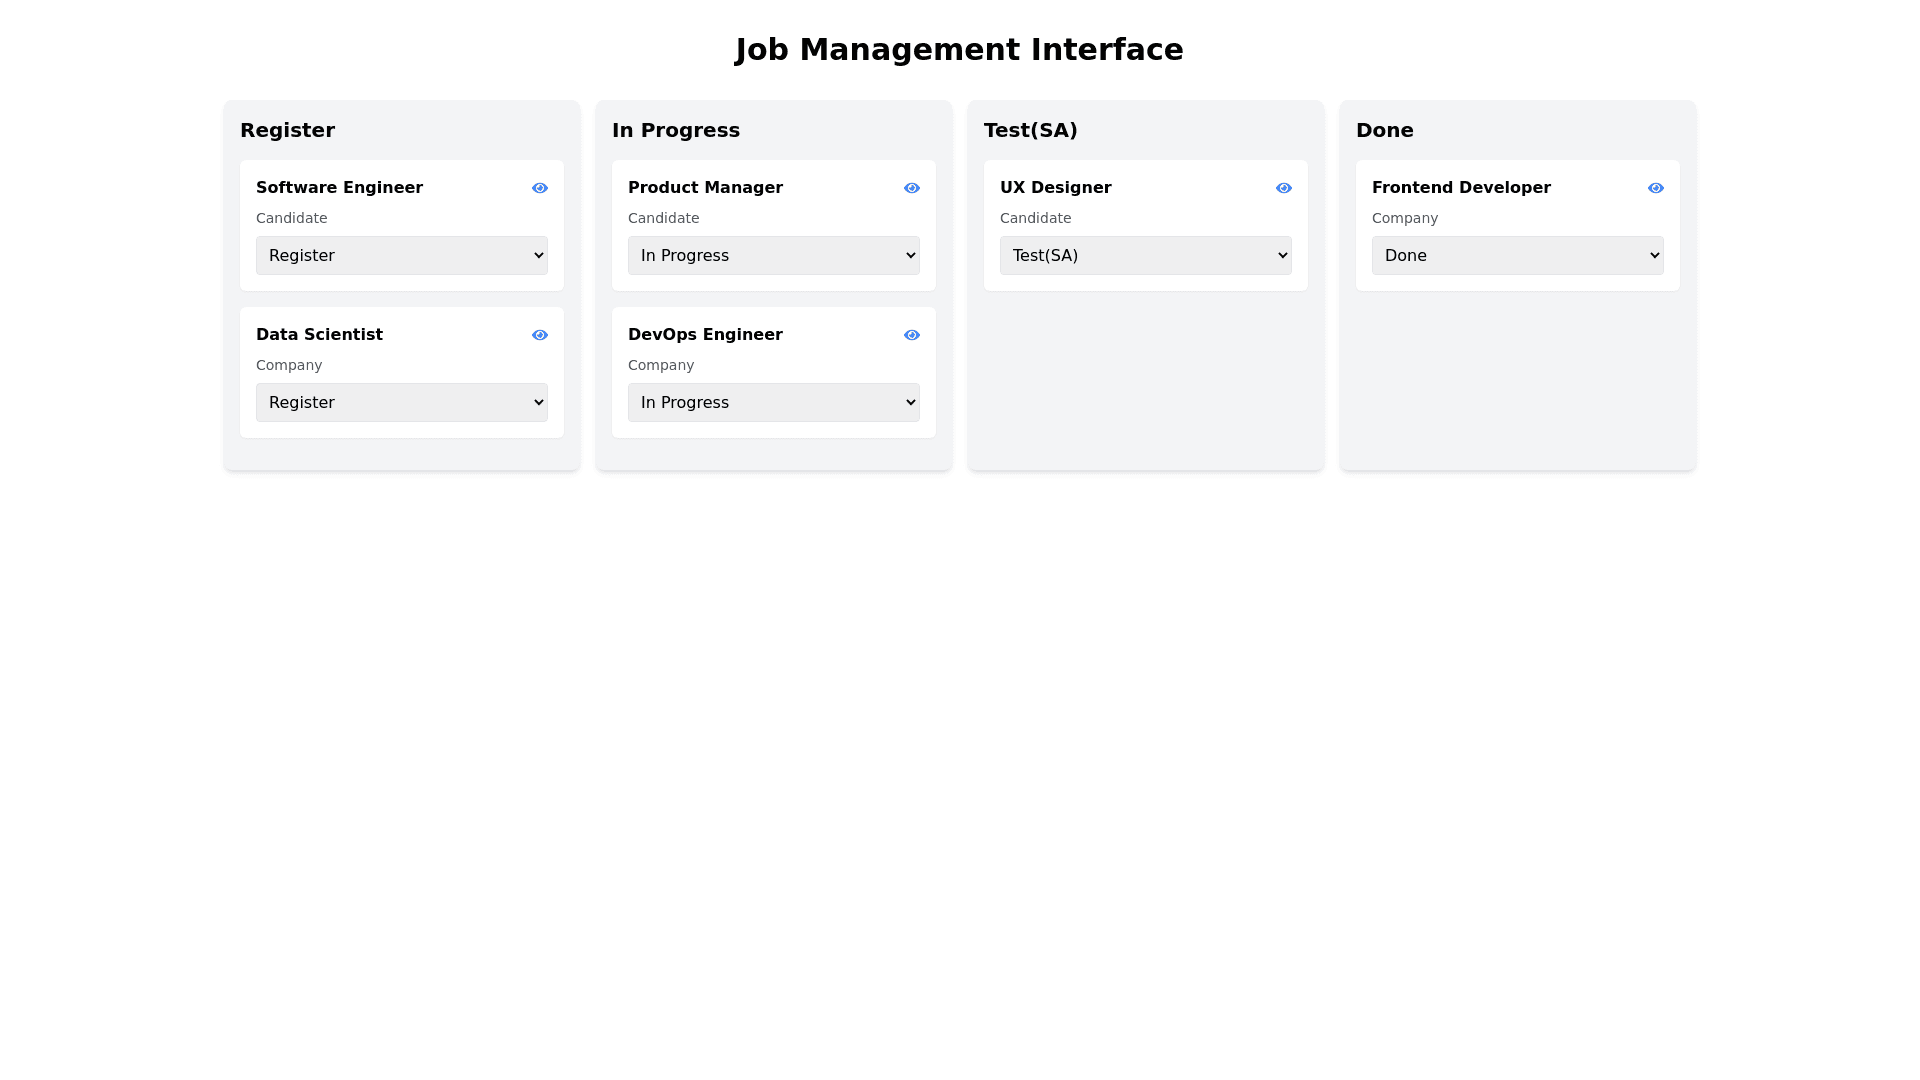Click the Software Engineer job title
Image resolution: width=1920 pixels, height=1080 pixels.
click(x=339, y=188)
